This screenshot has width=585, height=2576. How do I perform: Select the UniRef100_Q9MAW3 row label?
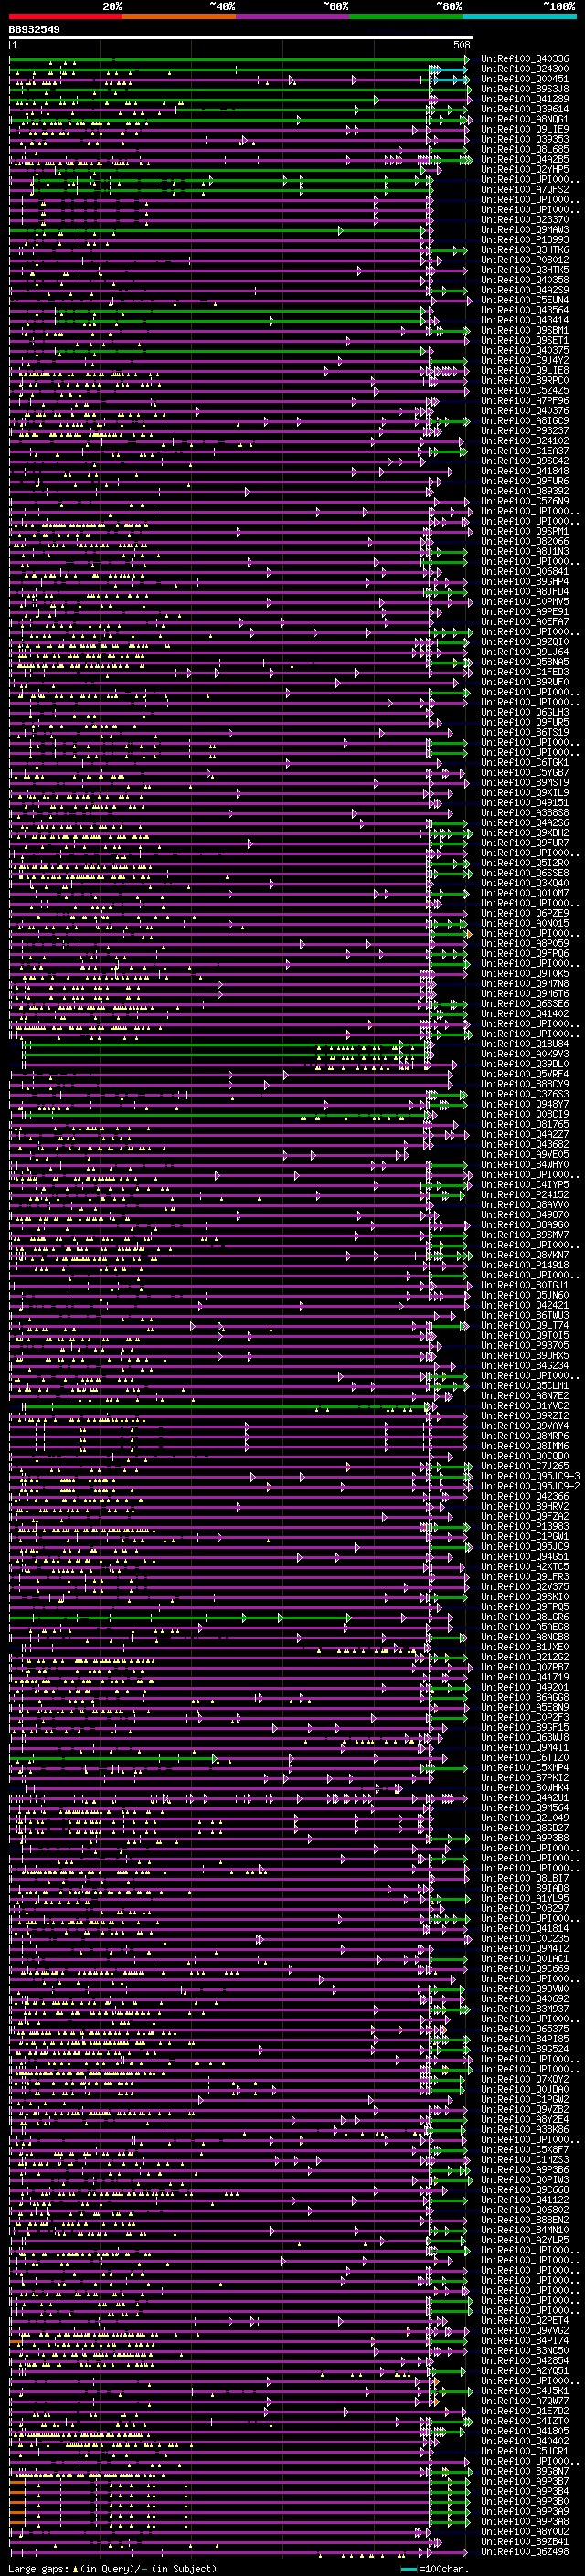525,230
